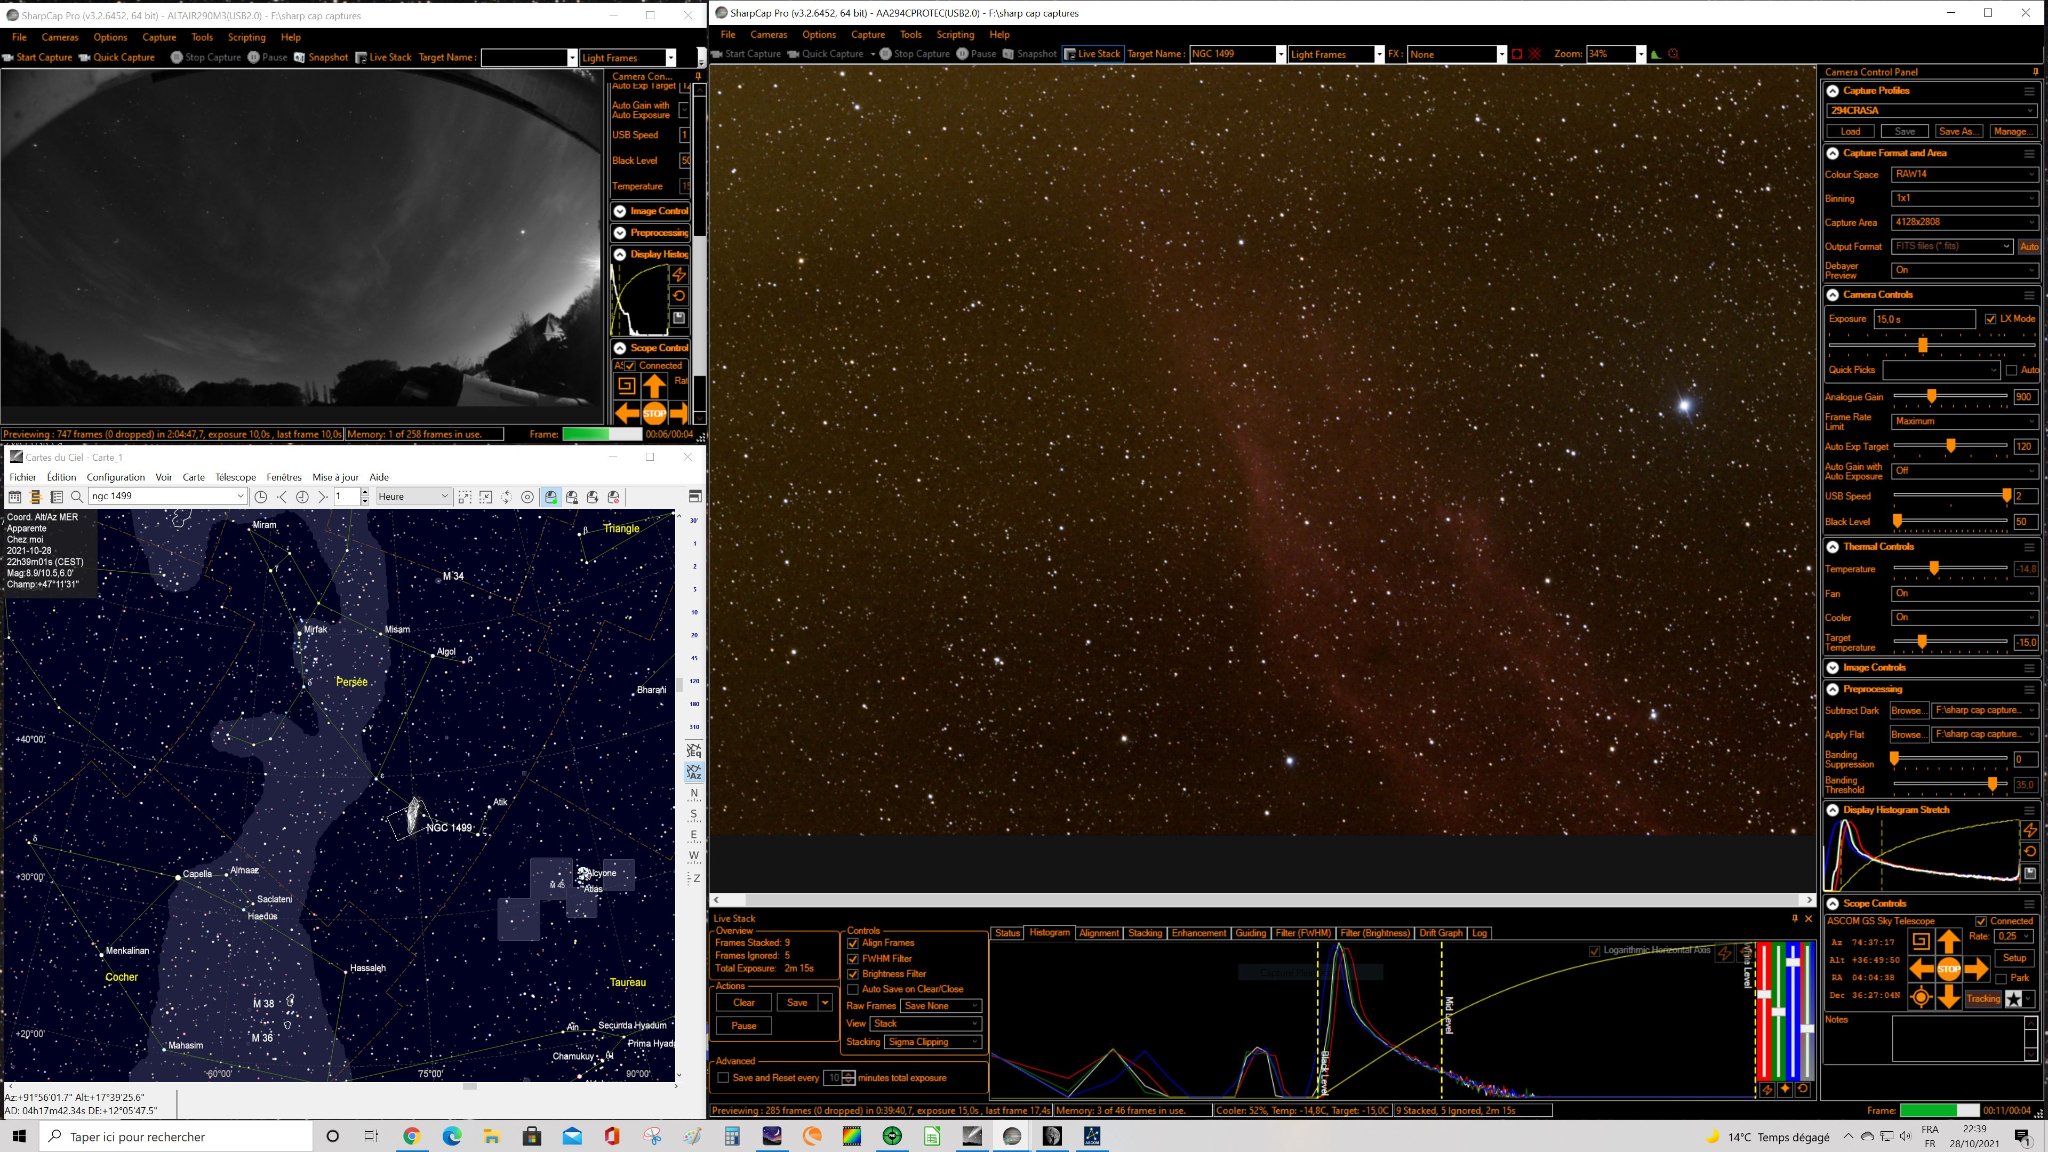Click Clear button in Live Stack Actions
This screenshot has height=1152, width=2048.
744,1003
